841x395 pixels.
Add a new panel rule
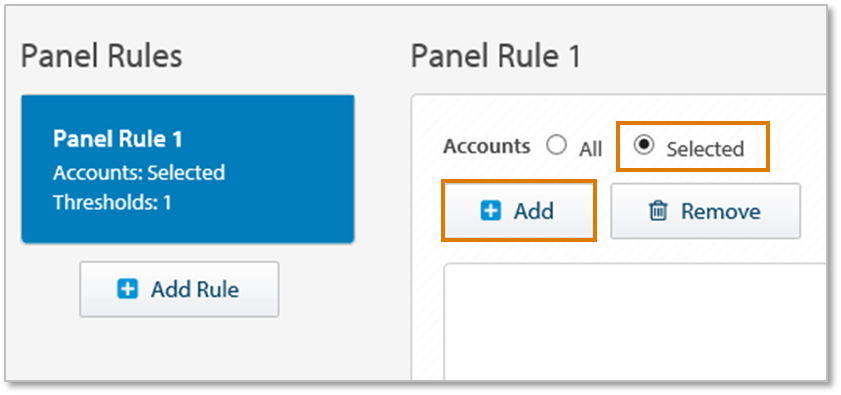[x=179, y=289]
